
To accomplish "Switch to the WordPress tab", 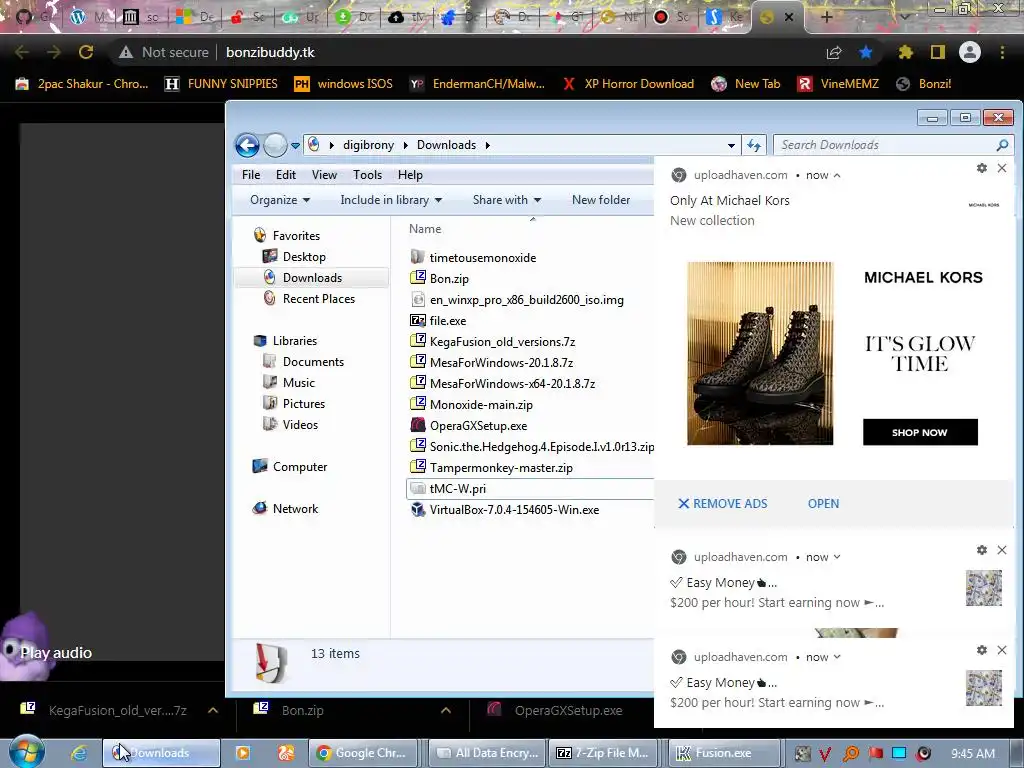I will point(78,17).
